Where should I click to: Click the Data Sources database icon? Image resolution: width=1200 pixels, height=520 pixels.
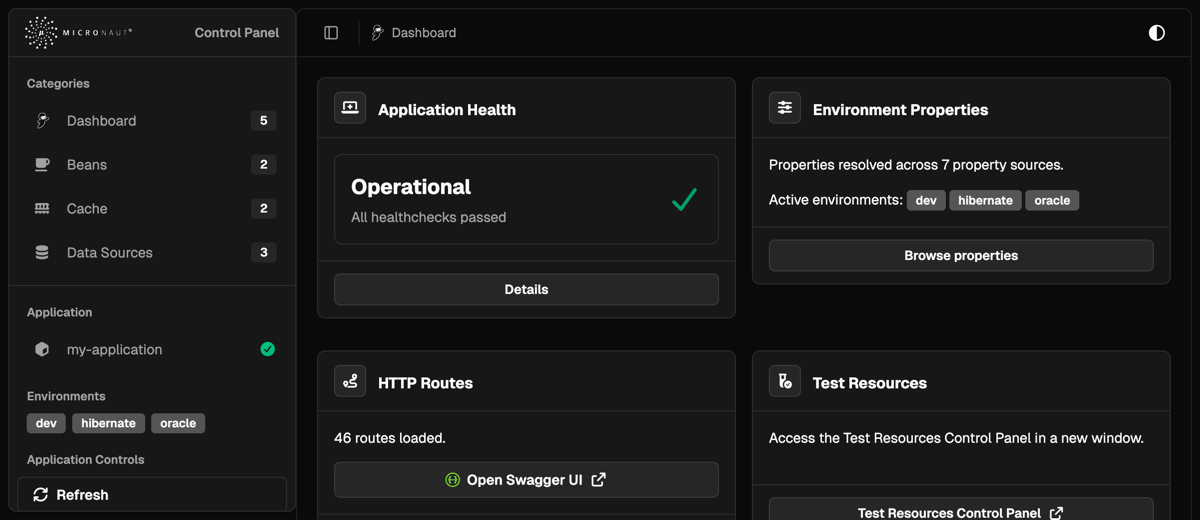(x=42, y=253)
